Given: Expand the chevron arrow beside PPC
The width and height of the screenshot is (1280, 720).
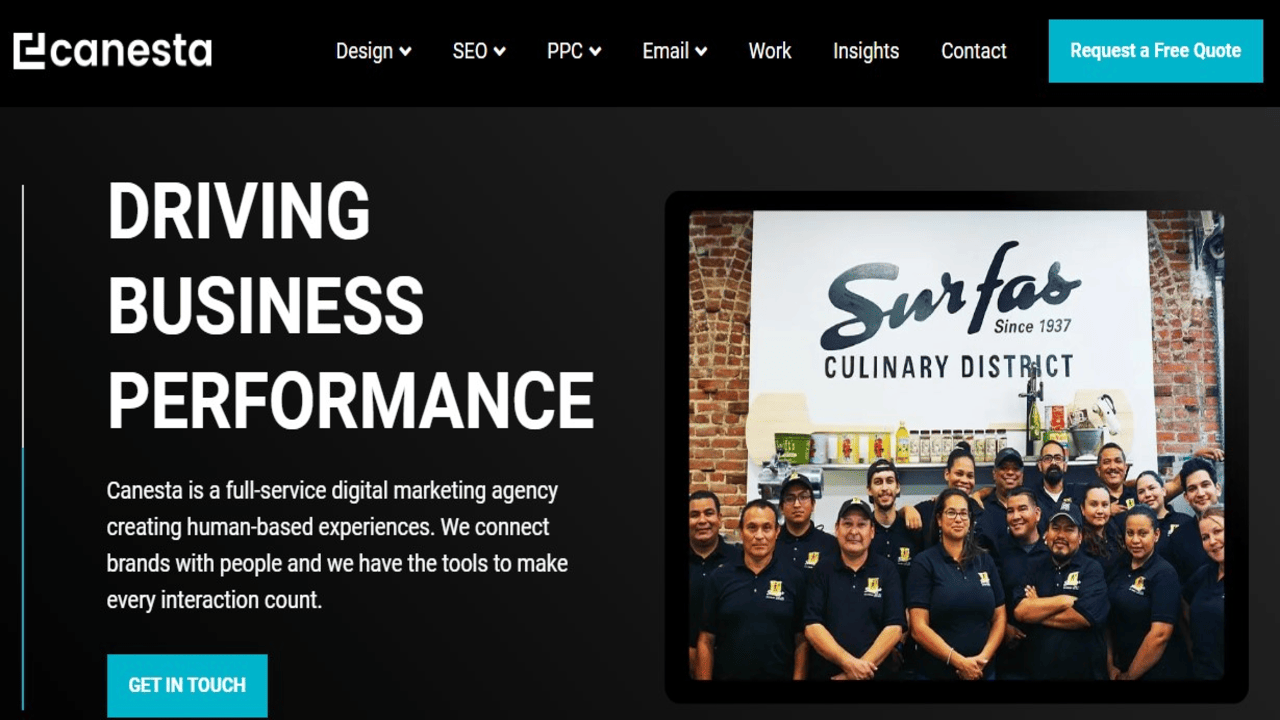Looking at the screenshot, I should tap(595, 52).
